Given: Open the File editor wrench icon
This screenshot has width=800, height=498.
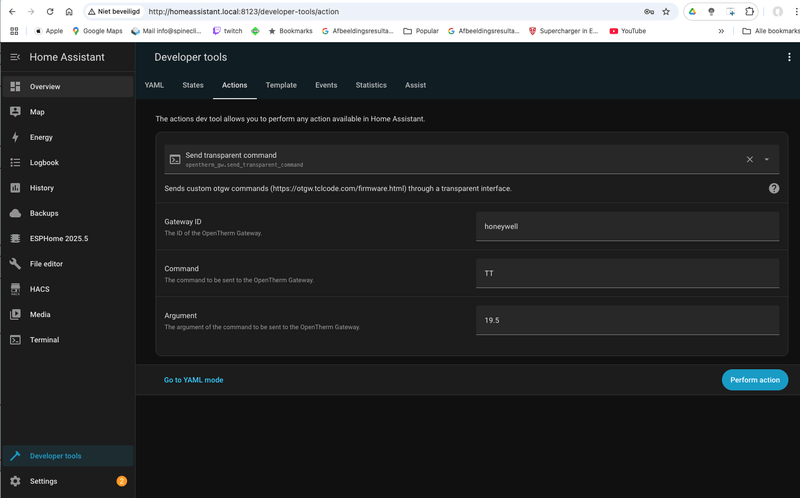Looking at the screenshot, I should (x=15, y=264).
